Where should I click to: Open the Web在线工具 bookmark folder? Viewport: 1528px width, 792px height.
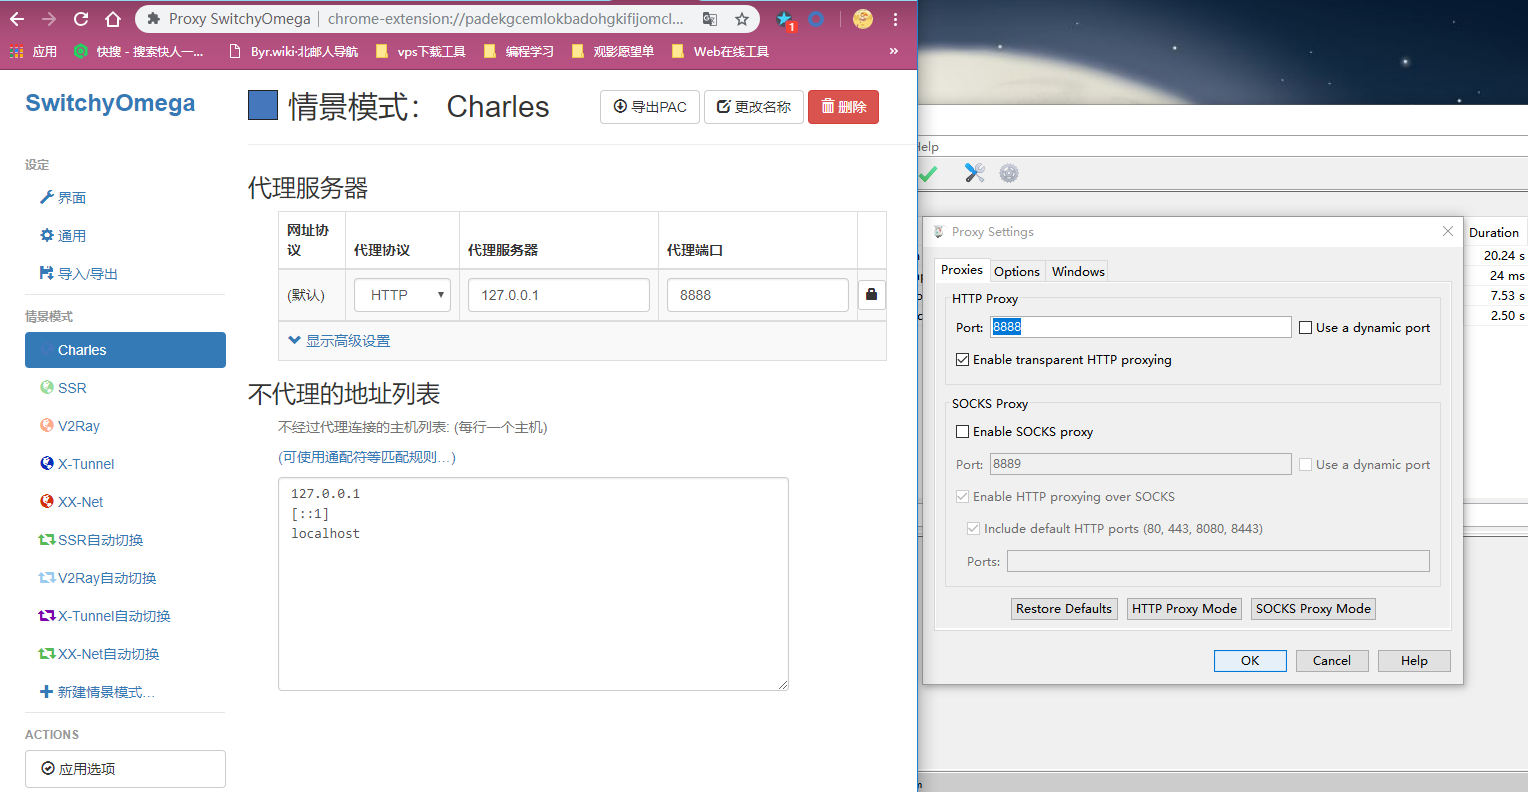pyautogui.click(x=721, y=51)
